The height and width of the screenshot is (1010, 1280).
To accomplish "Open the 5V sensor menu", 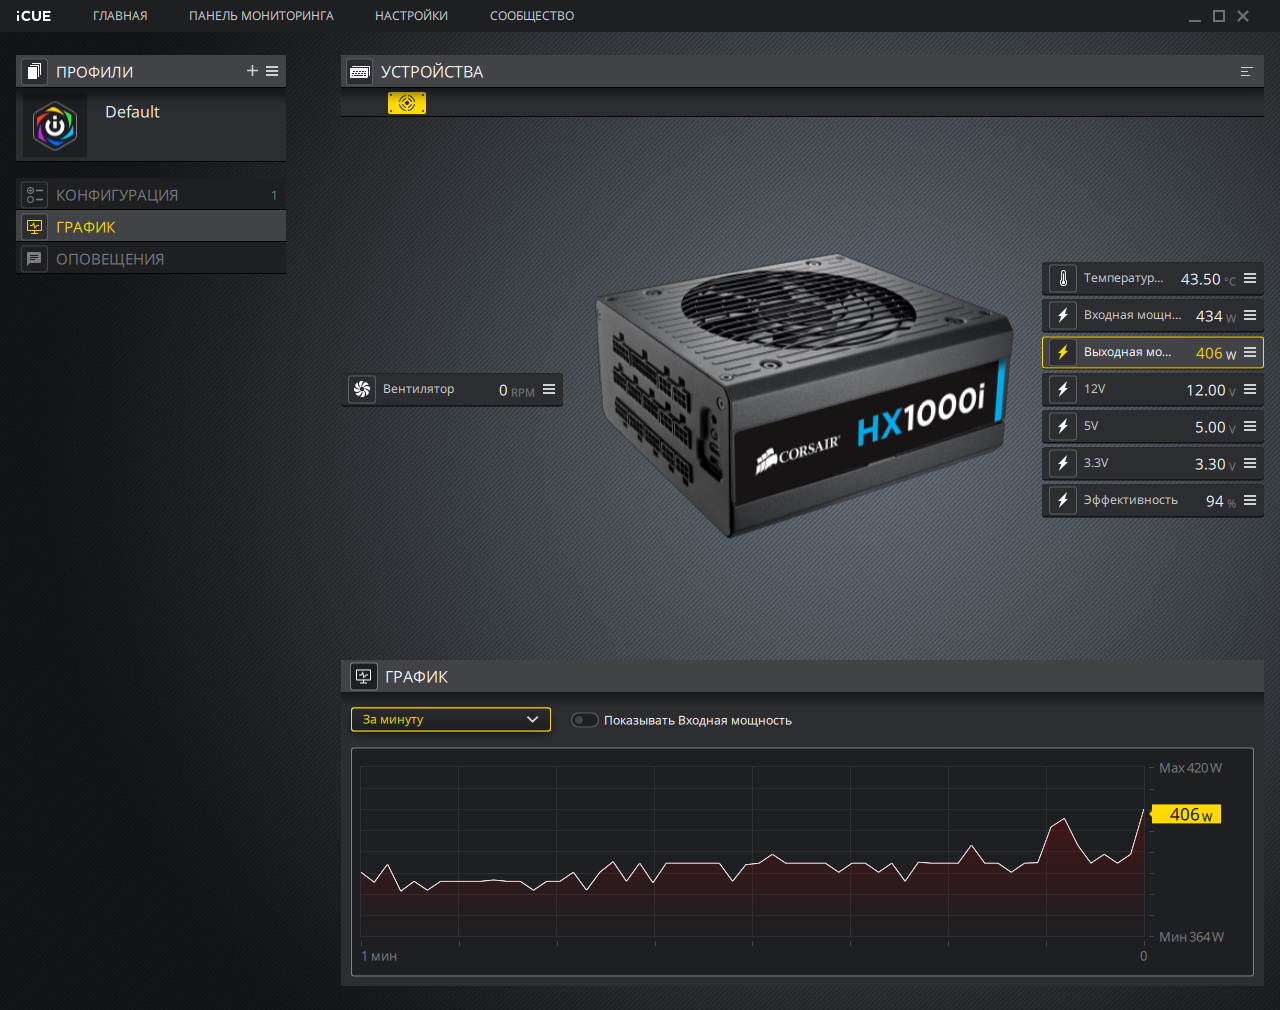I will point(1250,426).
